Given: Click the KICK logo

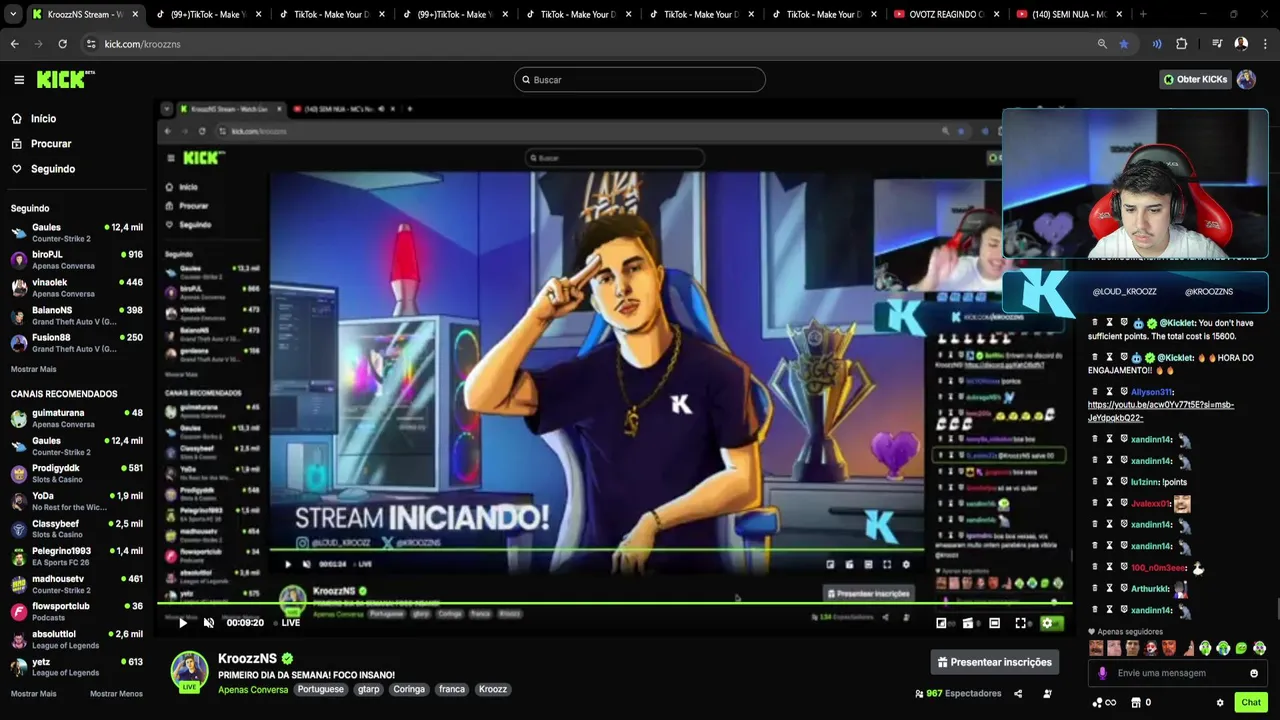Looking at the screenshot, I should pyautogui.click(x=65, y=79).
